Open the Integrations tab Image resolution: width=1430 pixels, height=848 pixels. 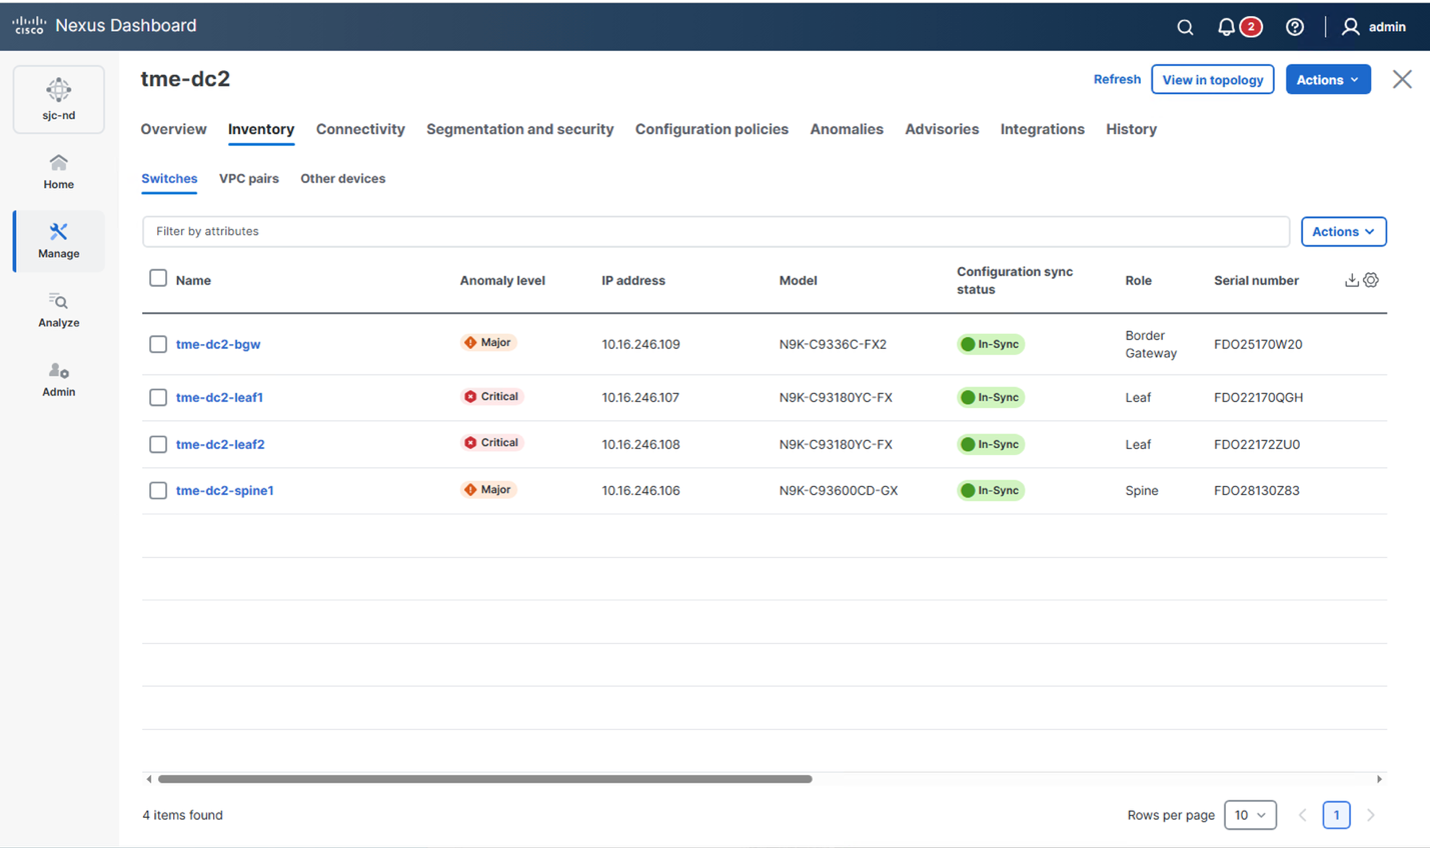pyautogui.click(x=1042, y=129)
